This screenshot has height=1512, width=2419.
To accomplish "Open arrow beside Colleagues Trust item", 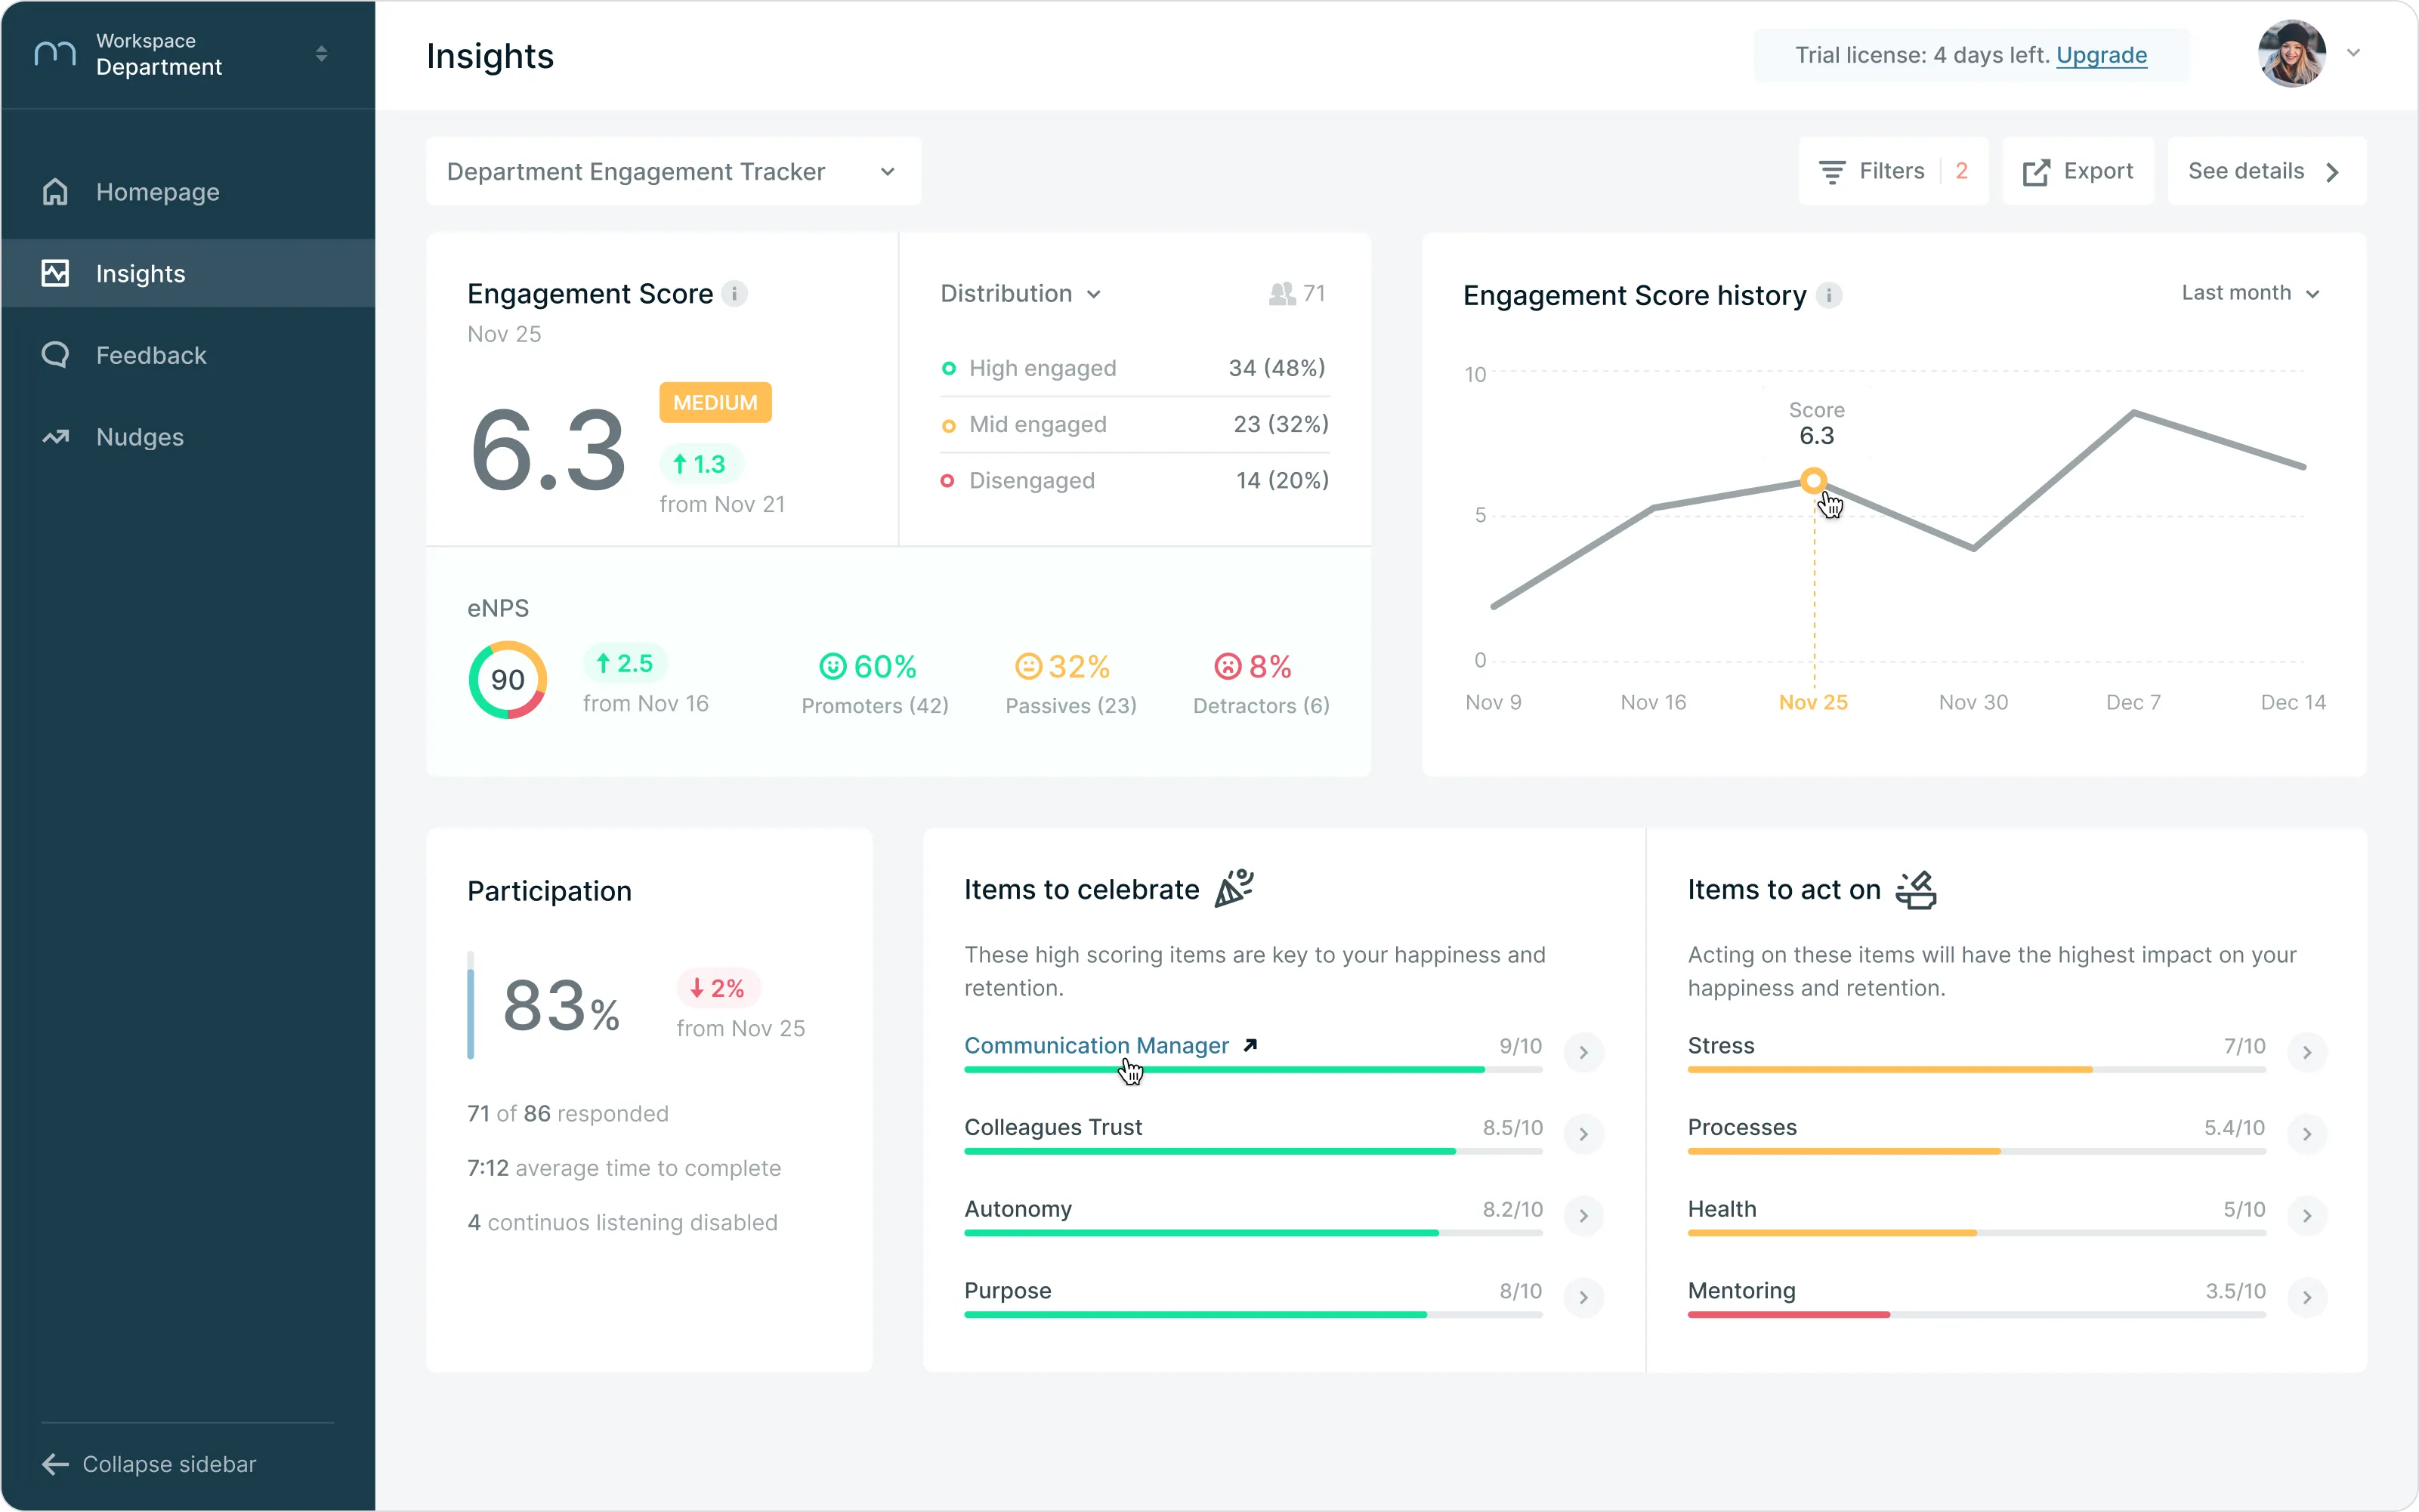I will pyautogui.click(x=1583, y=1134).
